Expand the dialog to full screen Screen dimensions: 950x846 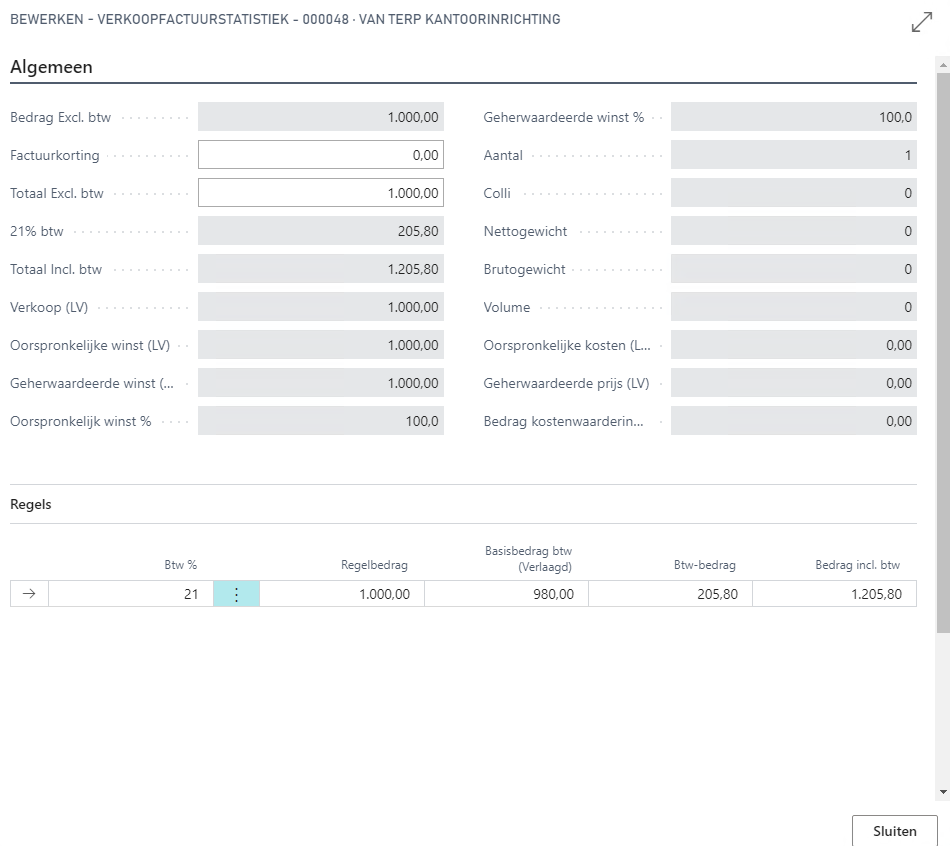(921, 22)
